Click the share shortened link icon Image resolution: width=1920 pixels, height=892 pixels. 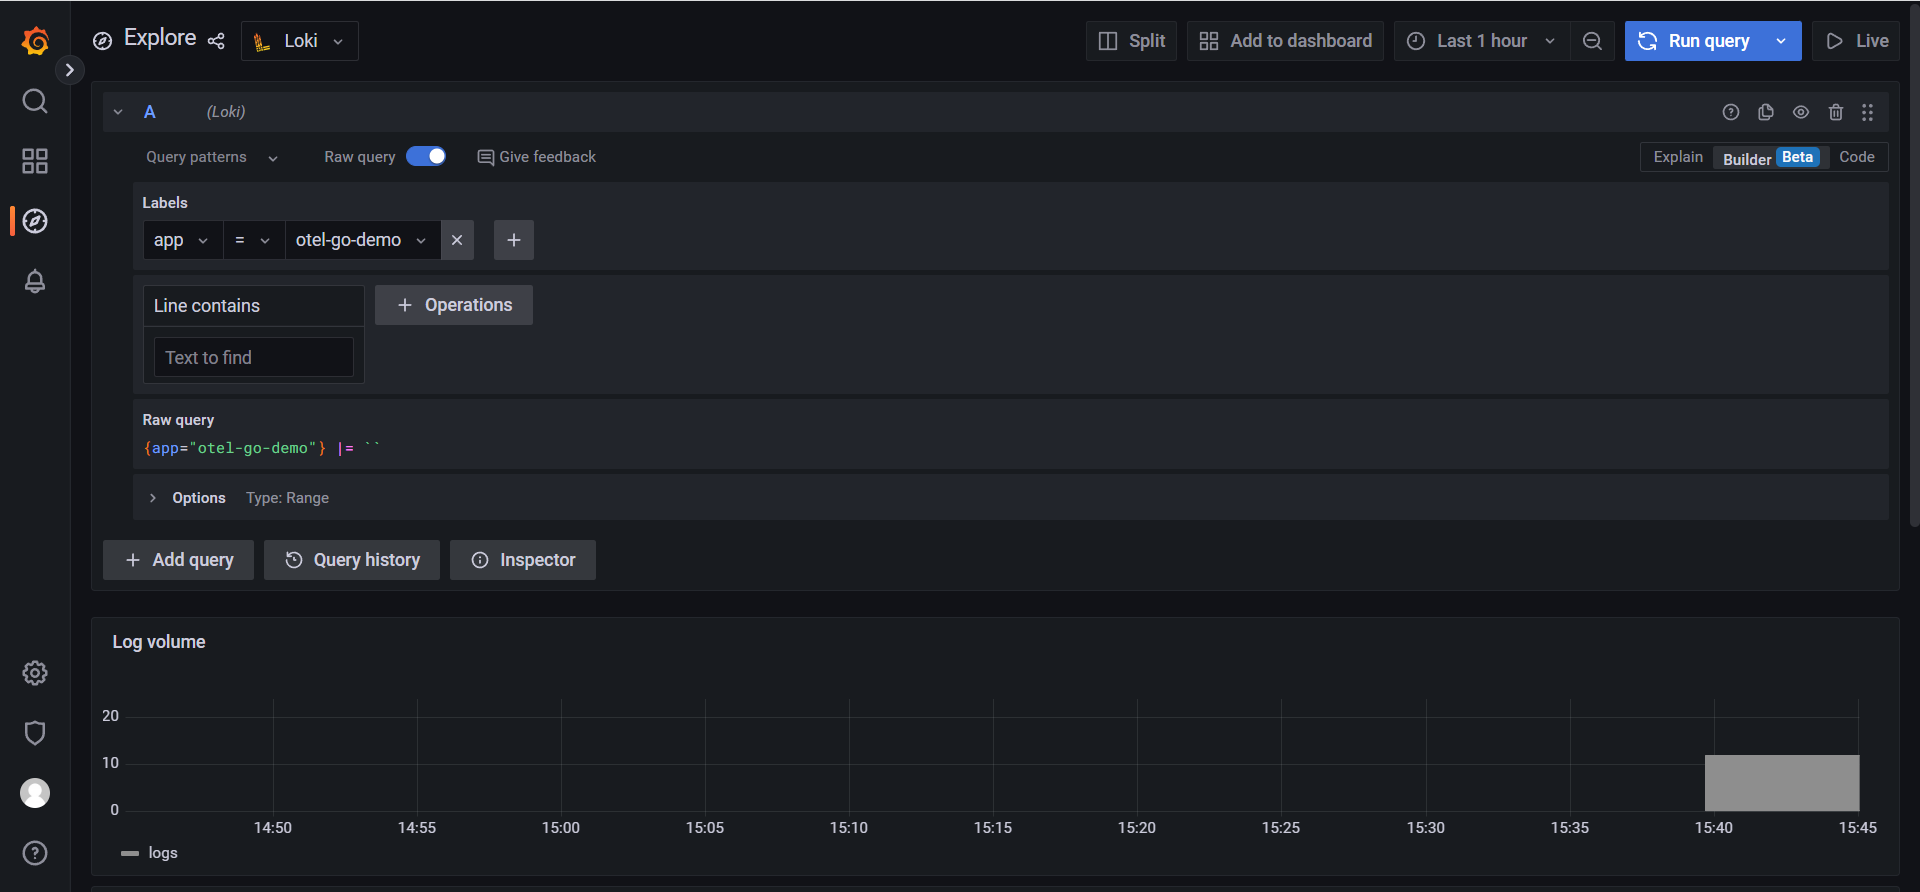(x=216, y=41)
